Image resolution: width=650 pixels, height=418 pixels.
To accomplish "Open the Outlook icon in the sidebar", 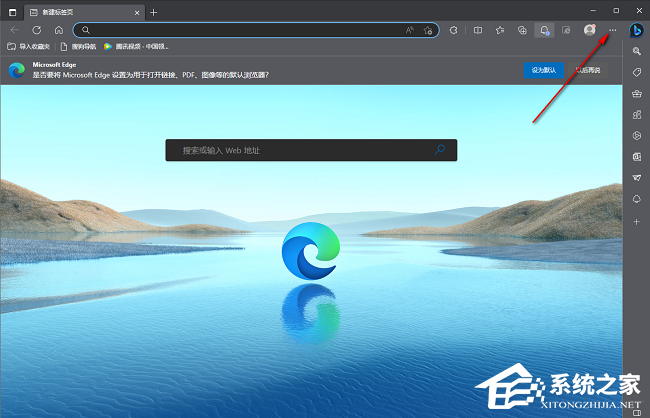I will (x=636, y=157).
